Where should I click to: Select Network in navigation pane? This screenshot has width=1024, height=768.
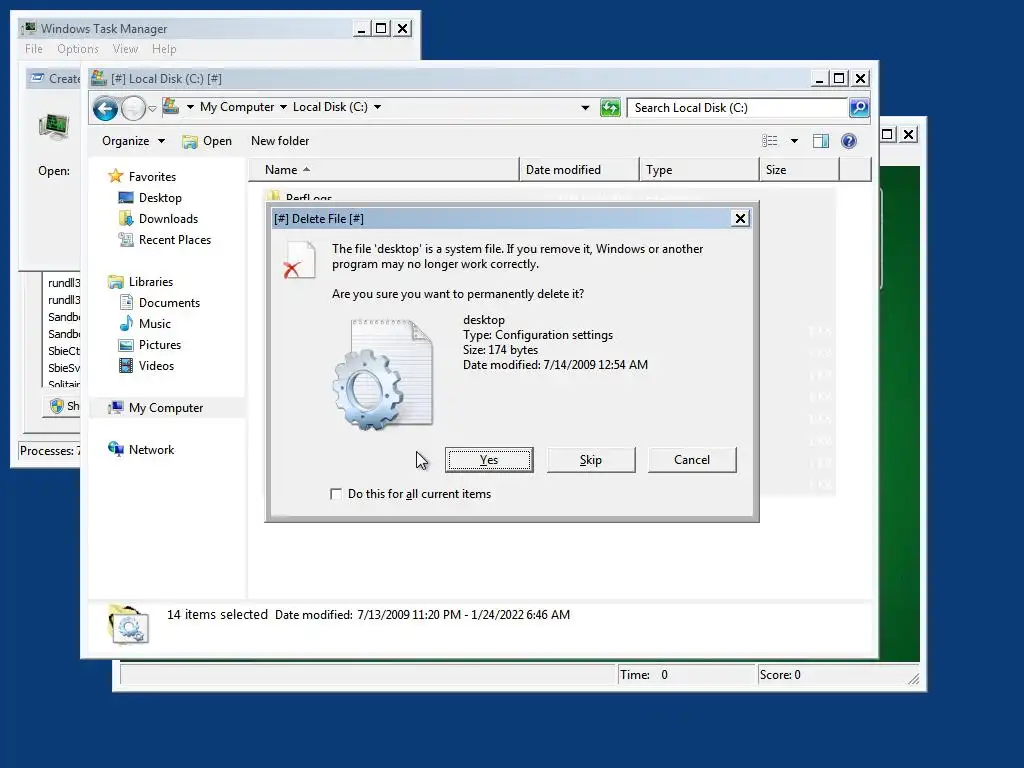[152, 449]
